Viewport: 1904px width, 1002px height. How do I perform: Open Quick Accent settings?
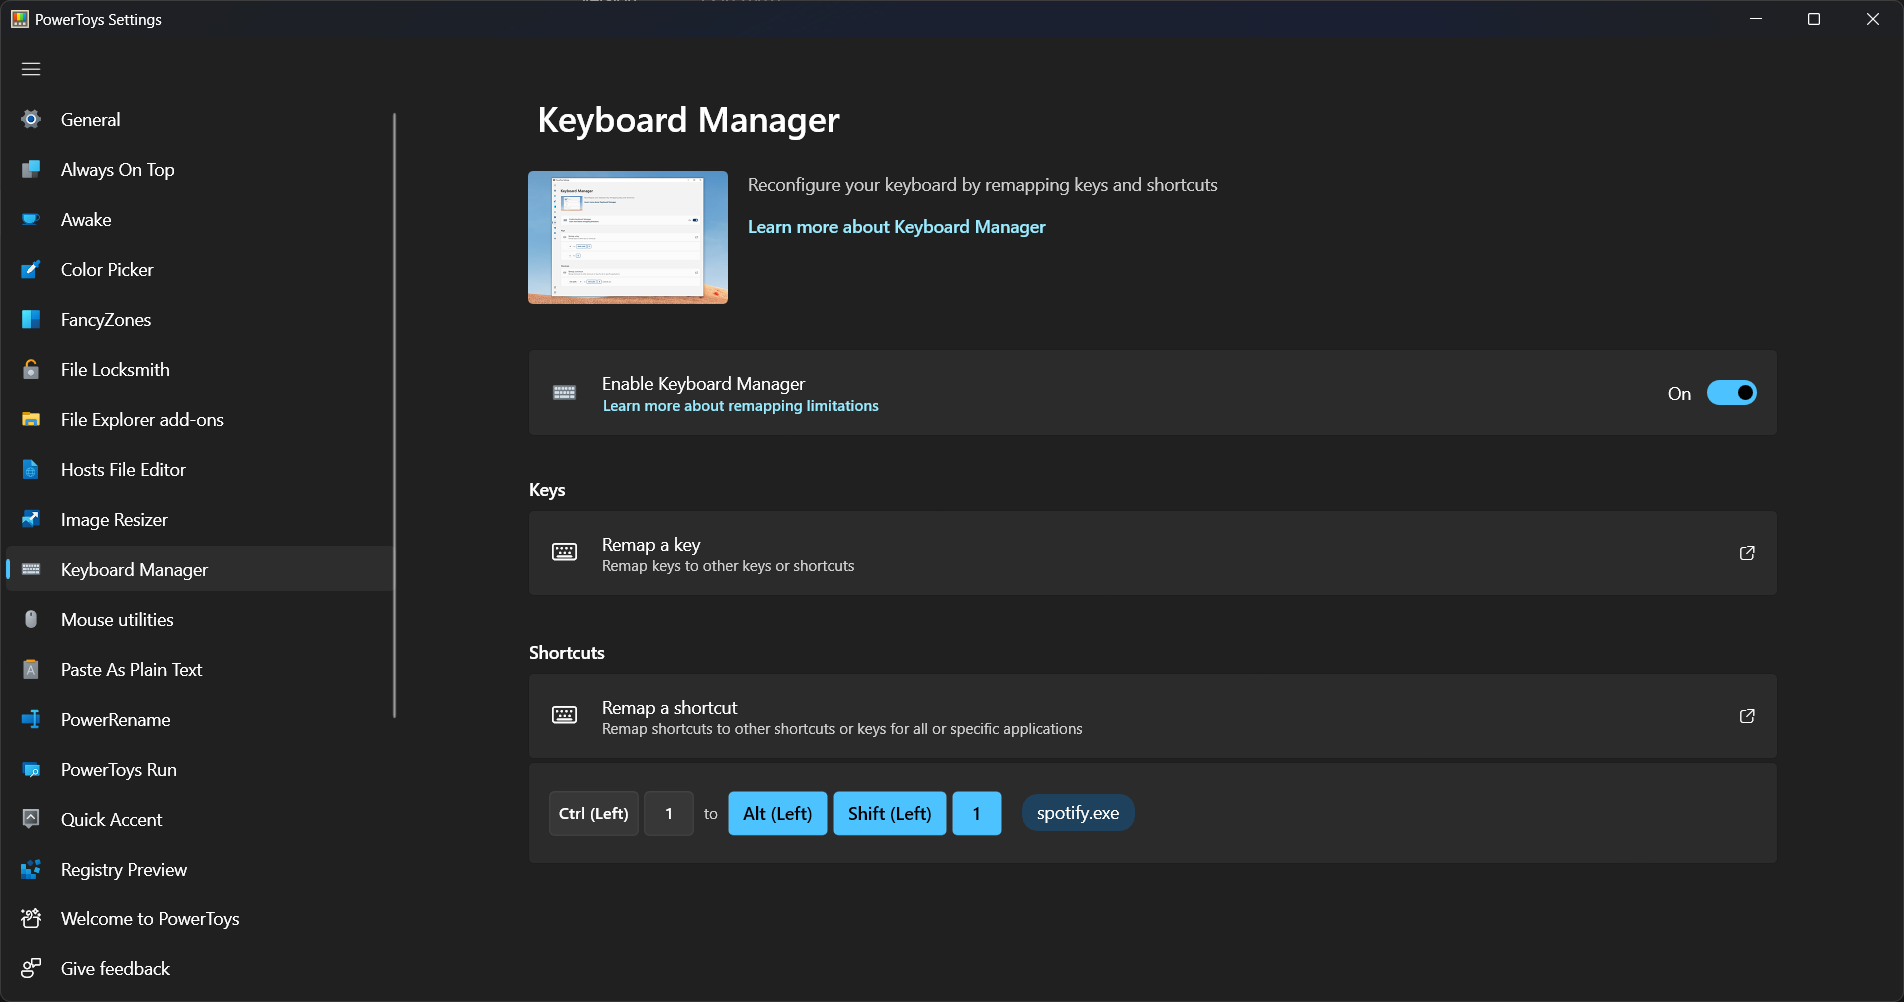pyautogui.click(x=200, y=819)
